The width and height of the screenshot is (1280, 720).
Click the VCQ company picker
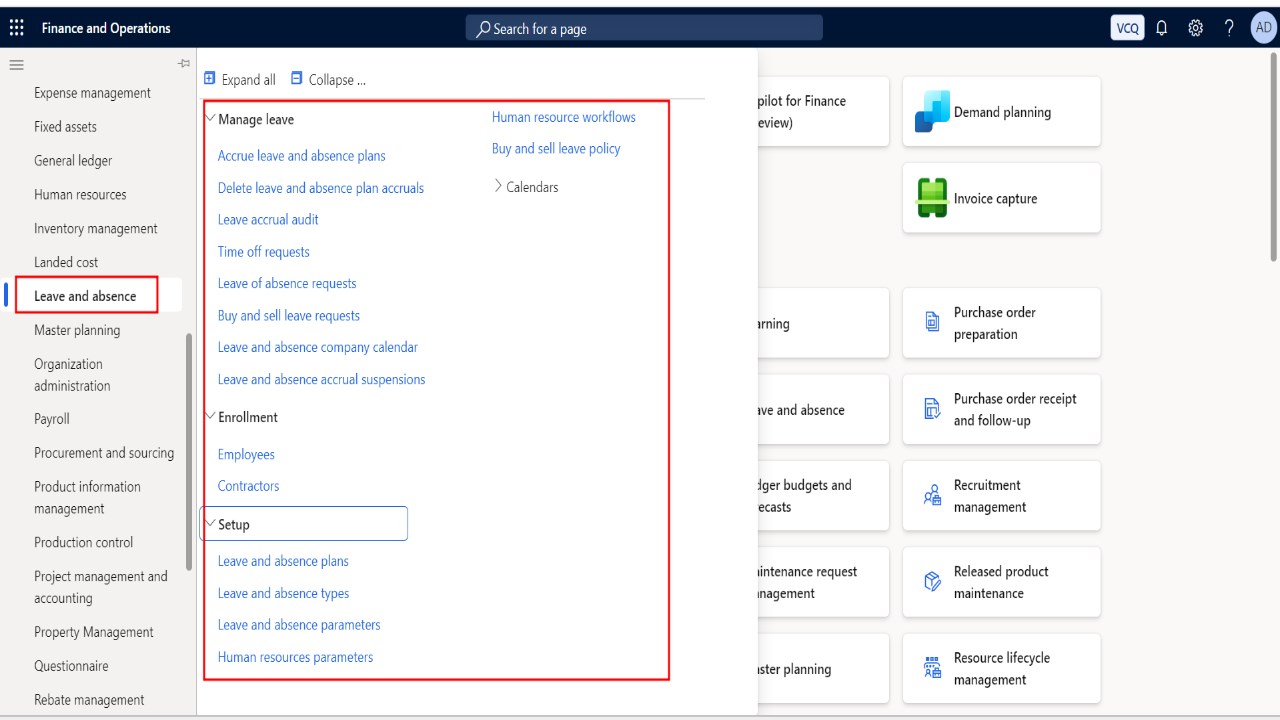(1127, 28)
